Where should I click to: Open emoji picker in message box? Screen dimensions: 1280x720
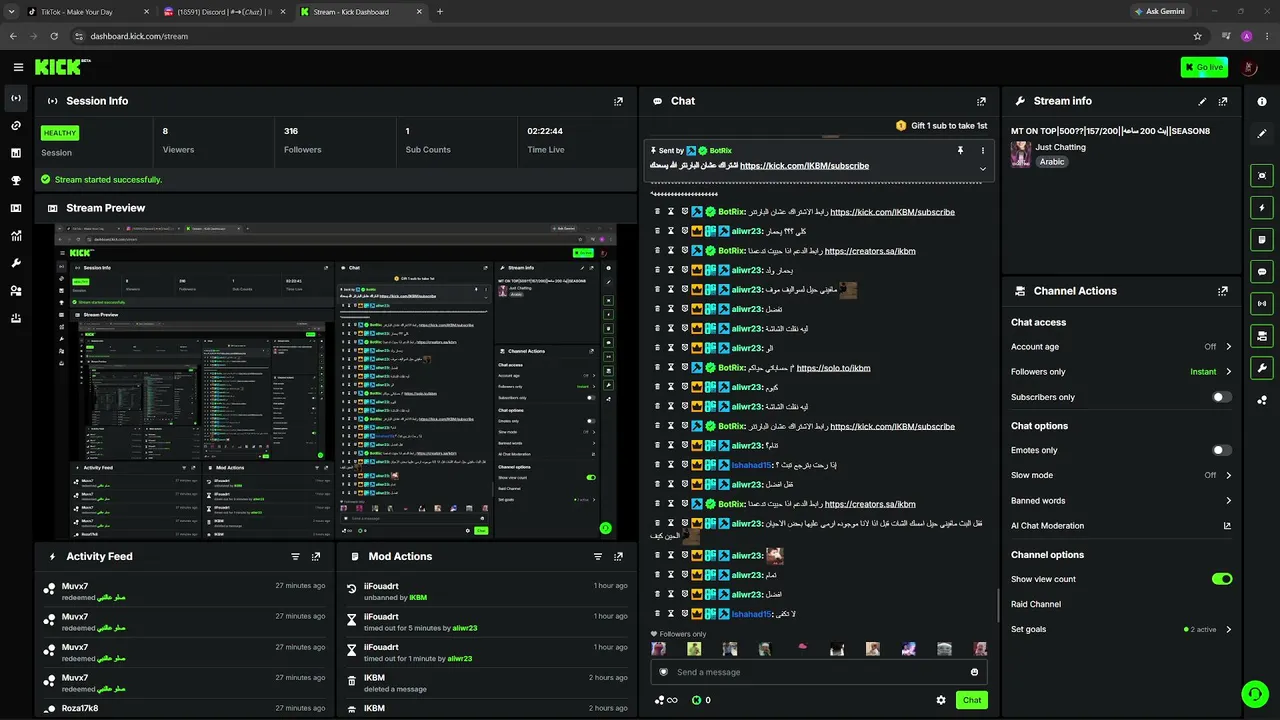point(974,672)
